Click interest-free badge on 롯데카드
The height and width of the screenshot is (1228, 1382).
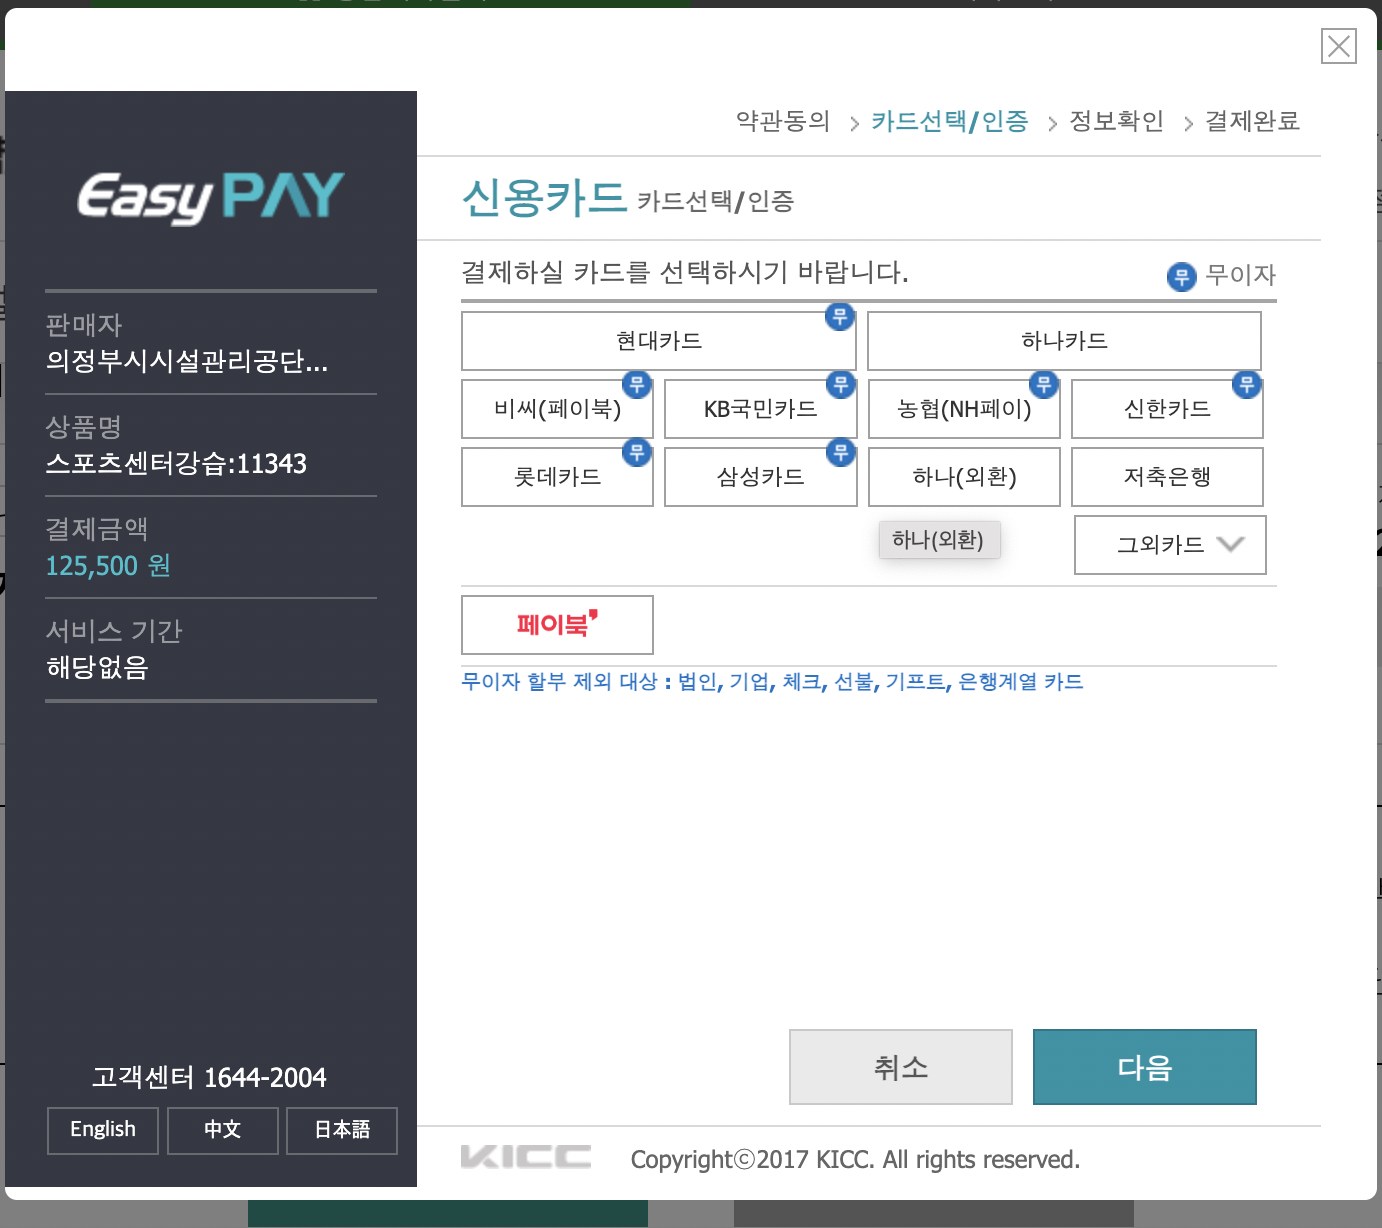click(637, 452)
